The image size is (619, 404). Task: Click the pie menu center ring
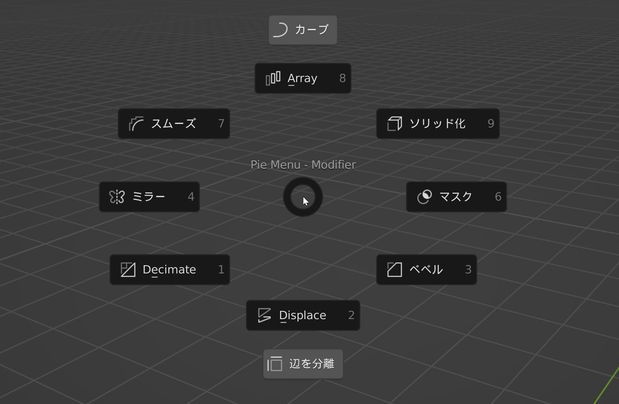(x=303, y=197)
